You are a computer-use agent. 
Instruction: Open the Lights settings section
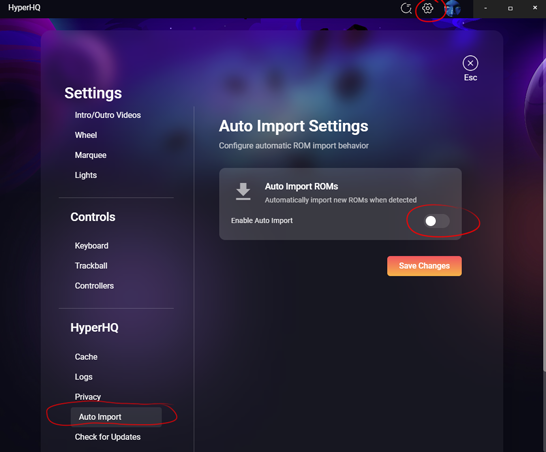[86, 175]
